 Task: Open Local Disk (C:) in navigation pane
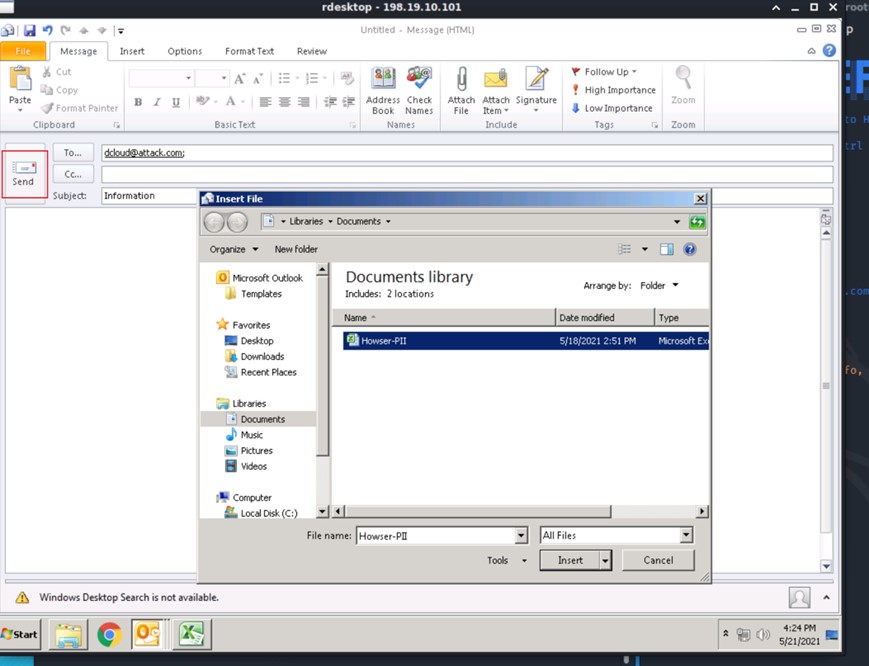[261, 513]
